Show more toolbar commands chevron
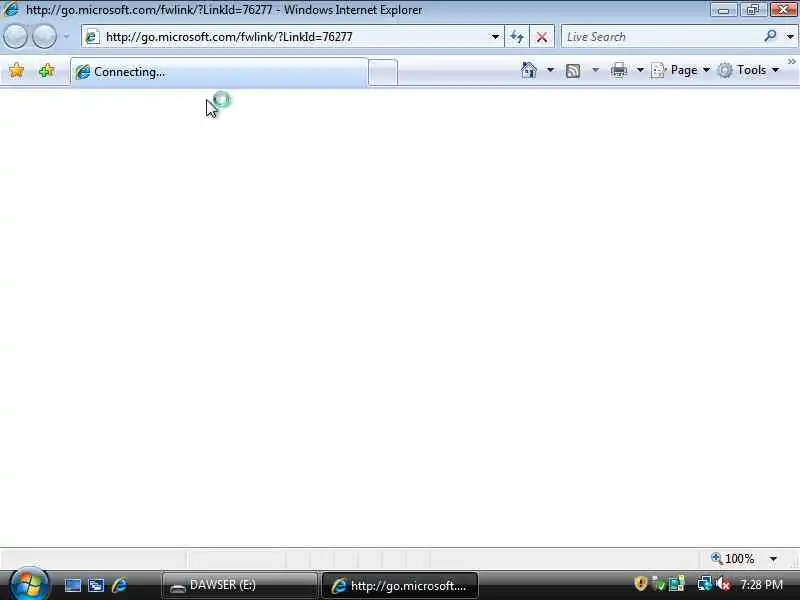 [791, 62]
